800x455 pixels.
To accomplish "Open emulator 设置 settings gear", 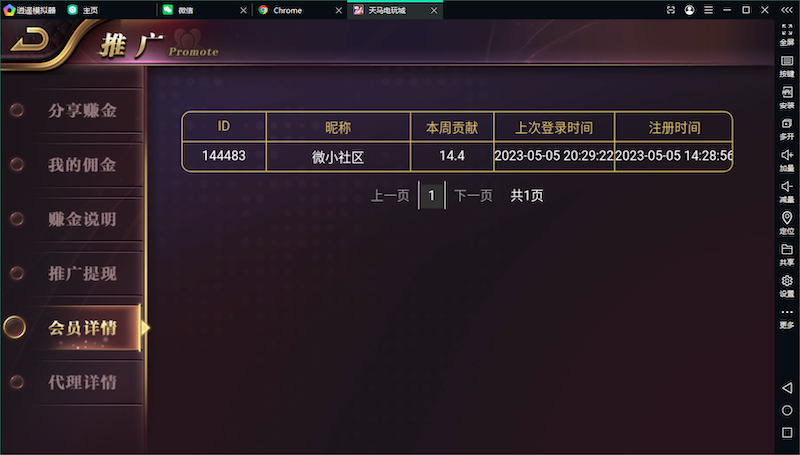I will pos(787,285).
